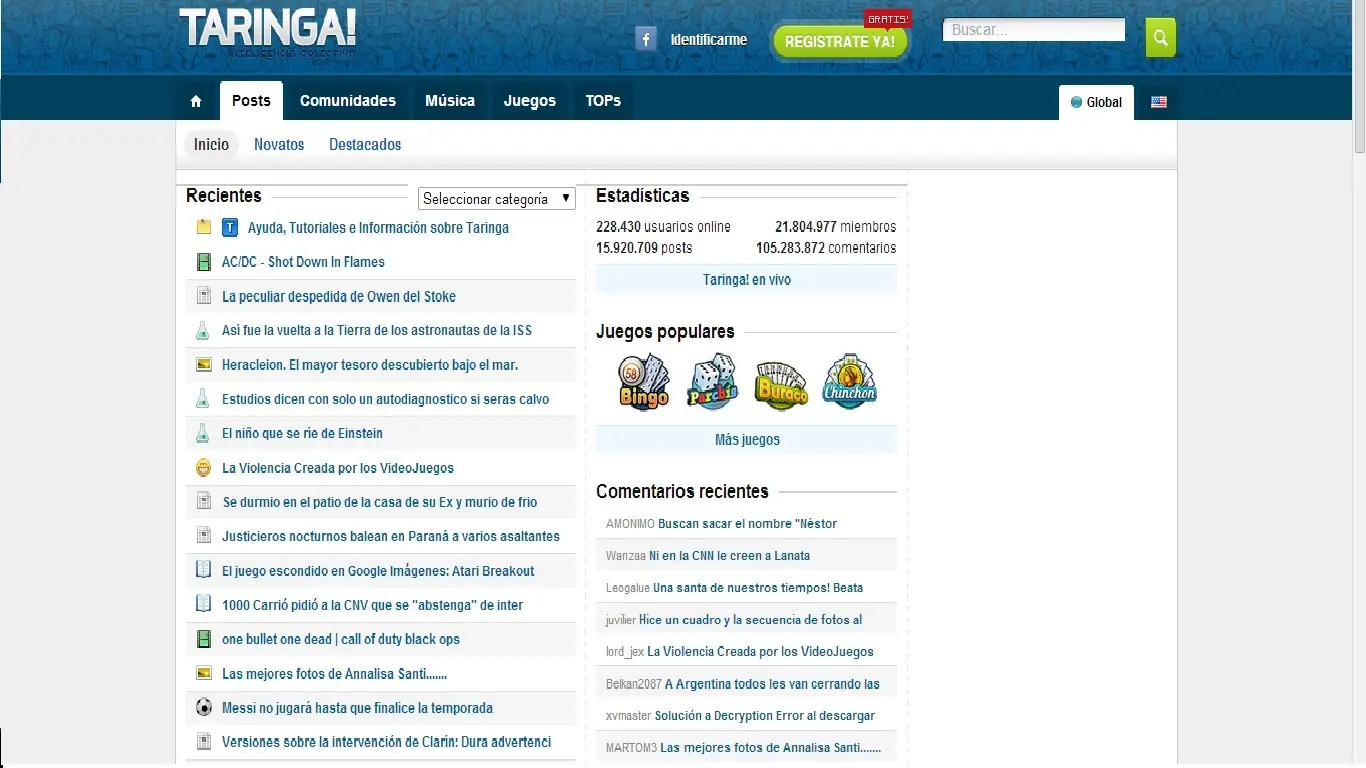Open post La peculiar despedida de Owen

[x=339, y=296]
